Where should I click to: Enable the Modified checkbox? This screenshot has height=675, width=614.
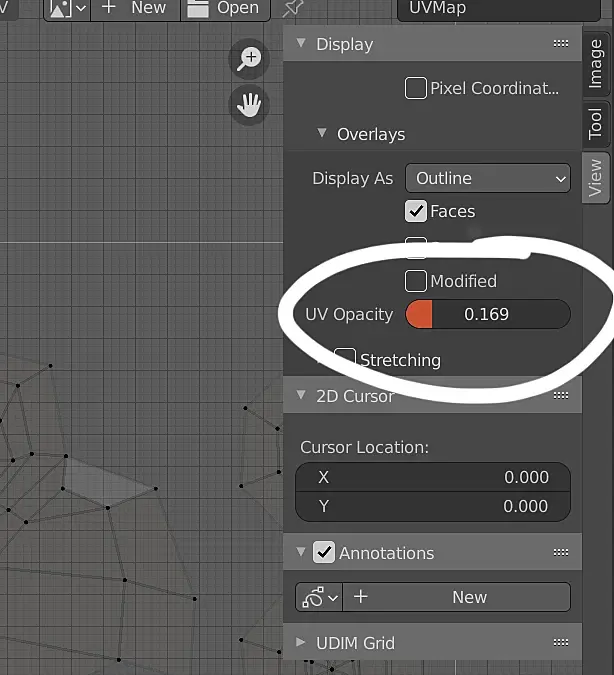point(416,281)
